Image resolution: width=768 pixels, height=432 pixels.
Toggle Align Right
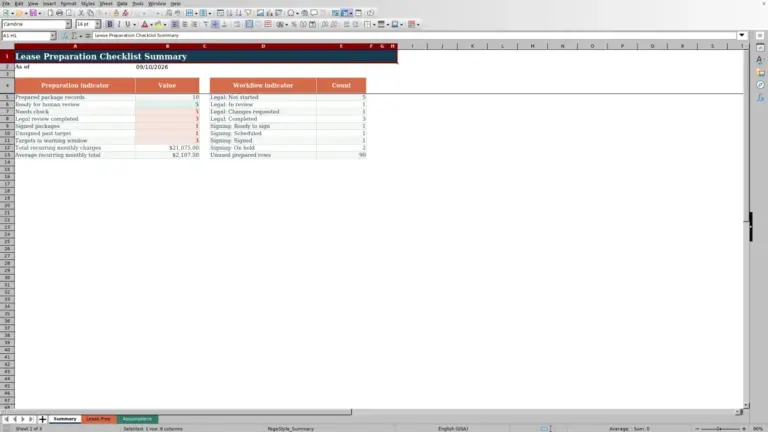click(x=194, y=24)
